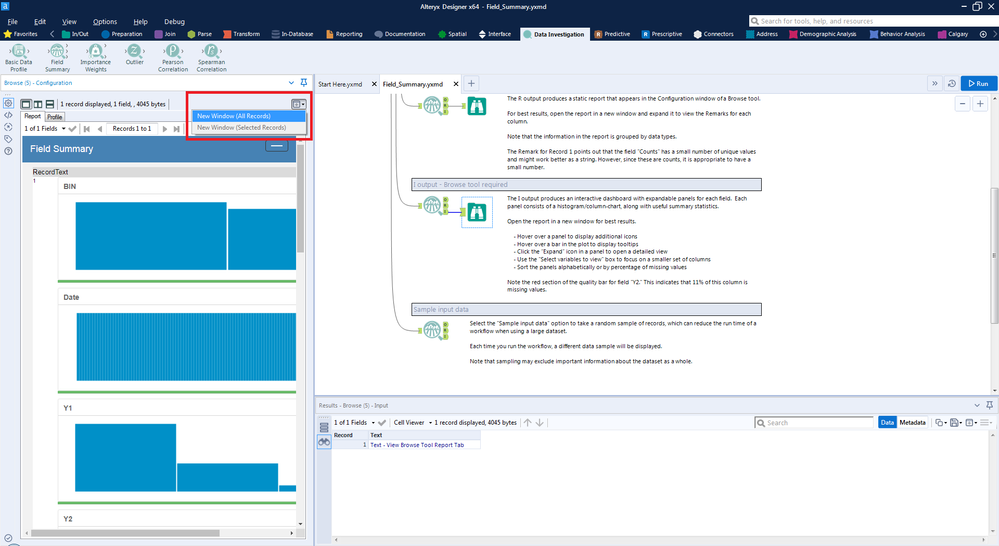Screen dimensions: 999x546
Task: Apply field selection checkmark in Configuration
Action: 72,129
